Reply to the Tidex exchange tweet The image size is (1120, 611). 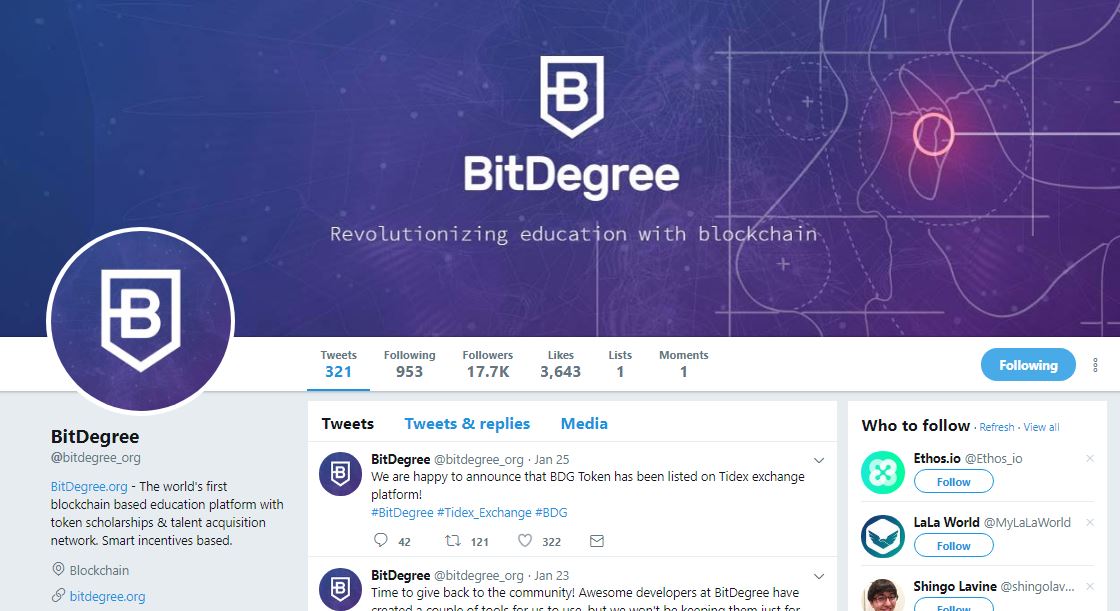(x=381, y=540)
